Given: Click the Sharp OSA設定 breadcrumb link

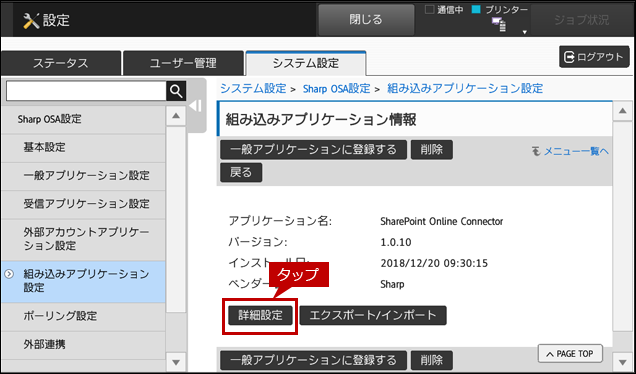Looking at the screenshot, I should (x=336, y=88).
